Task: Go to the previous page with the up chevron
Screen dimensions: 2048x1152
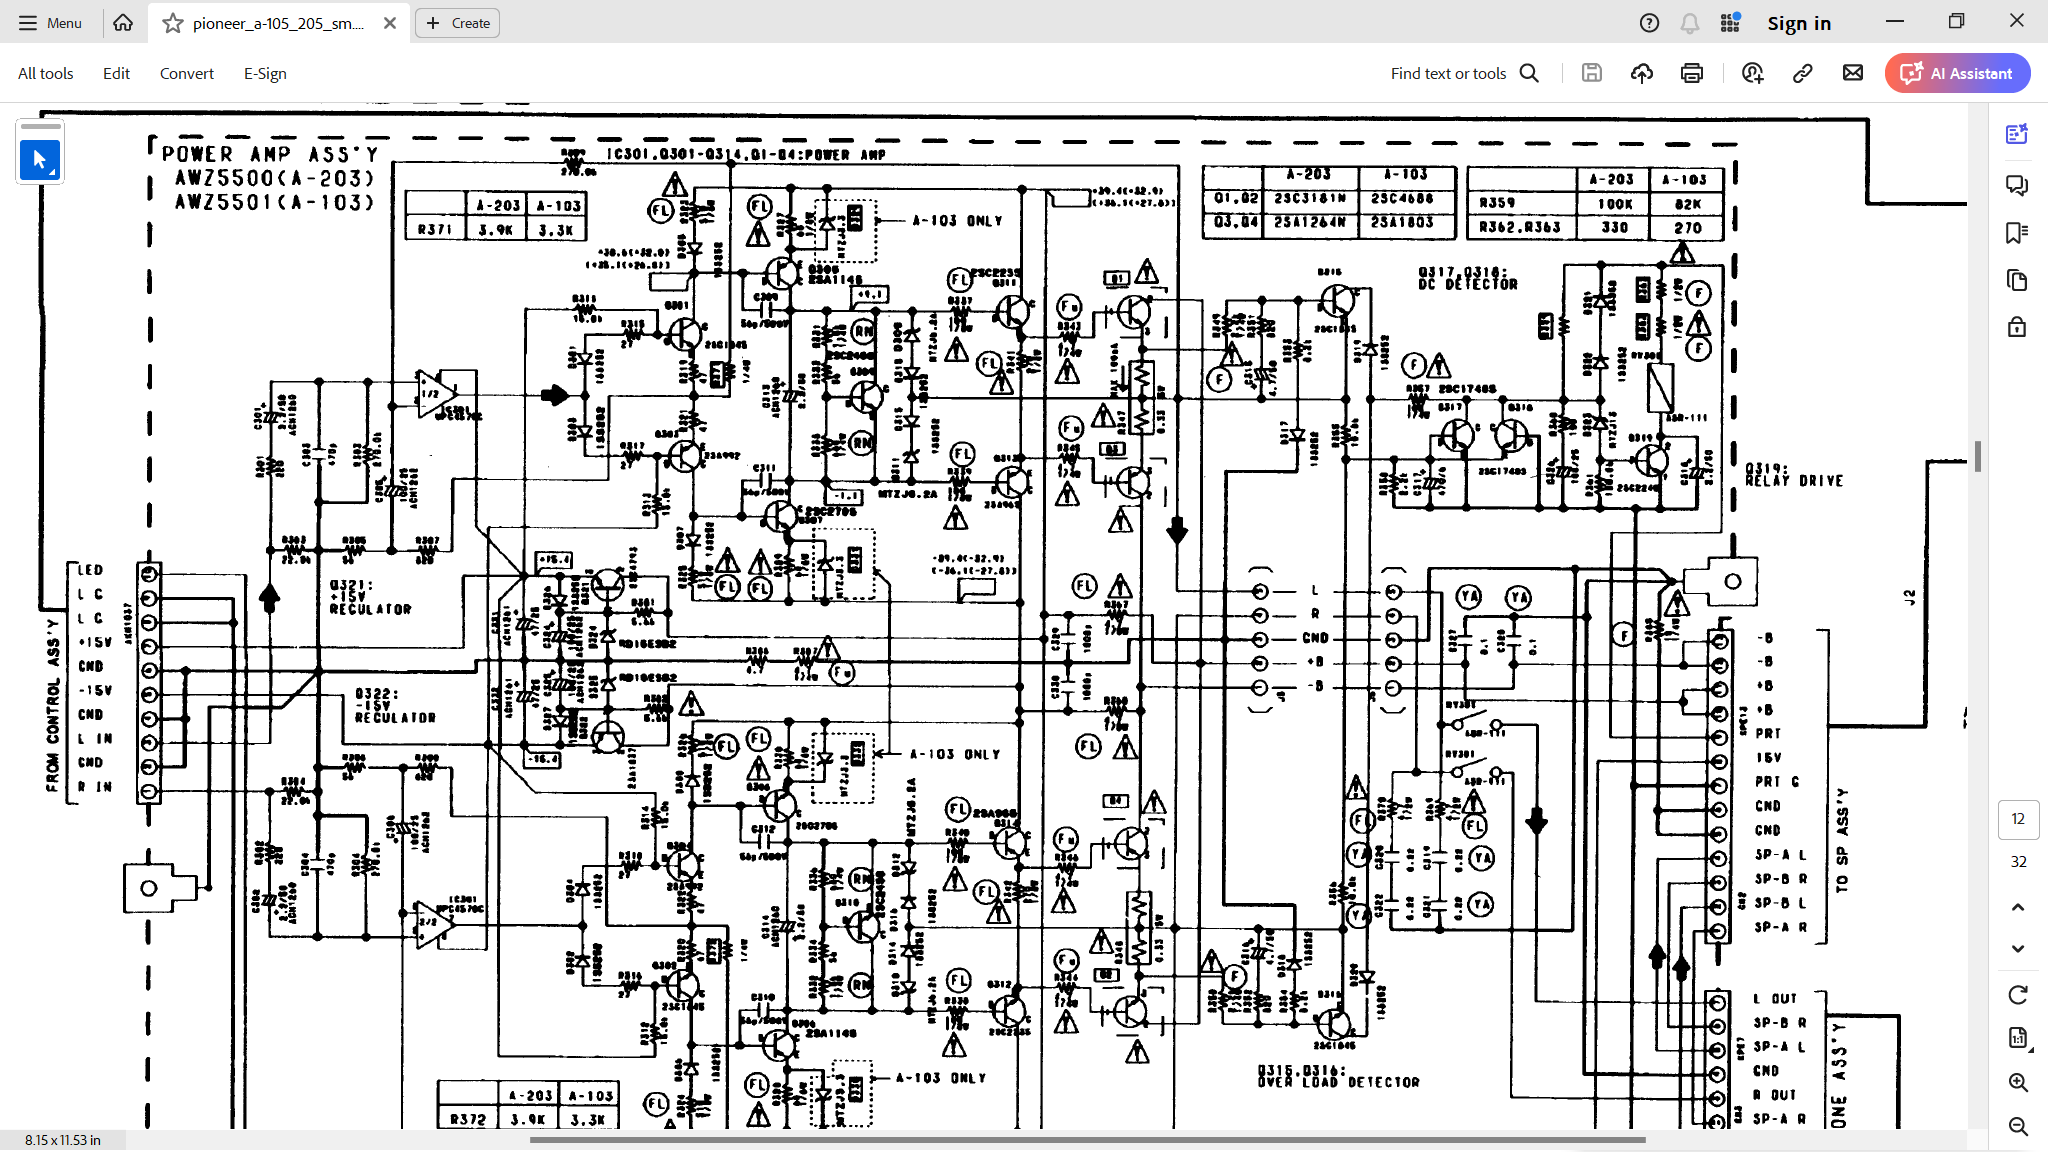Action: point(2018,908)
